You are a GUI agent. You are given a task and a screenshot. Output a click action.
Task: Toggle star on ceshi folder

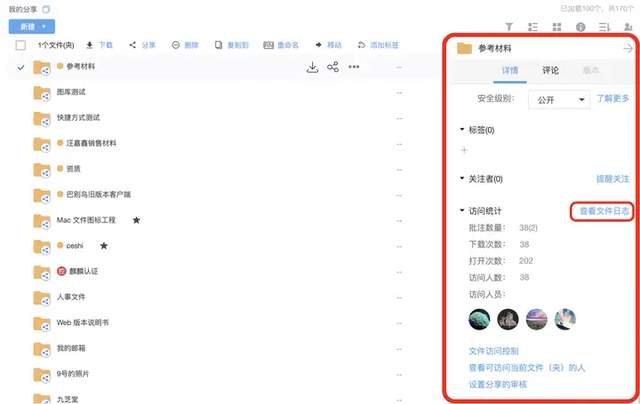[104, 246]
